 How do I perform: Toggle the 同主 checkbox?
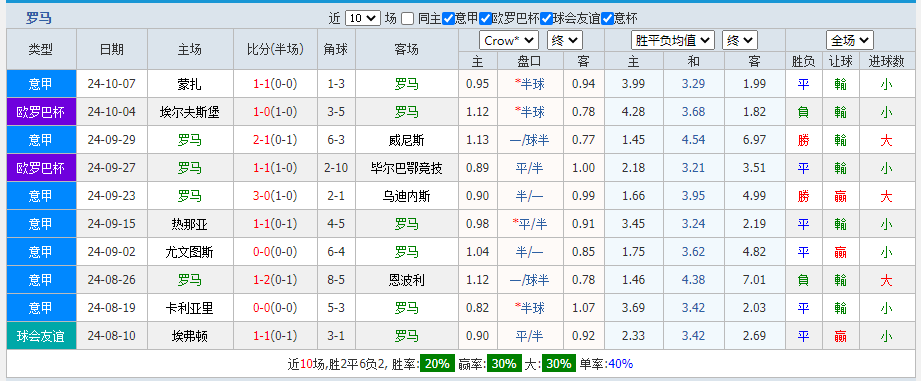click(x=408, y=18)
